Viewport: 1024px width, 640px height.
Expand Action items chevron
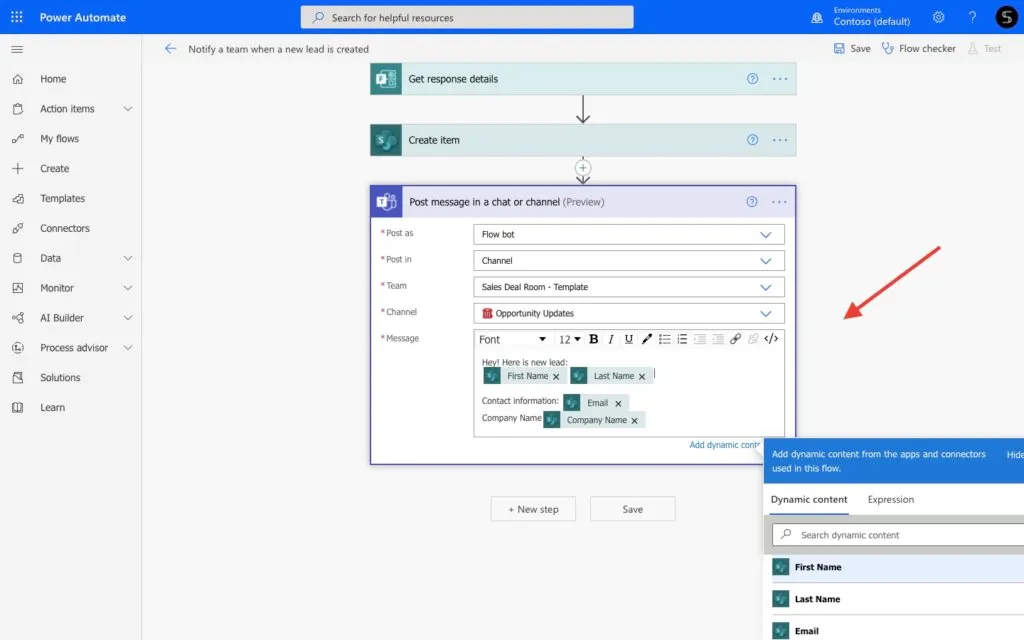click(x=128, y=109)
